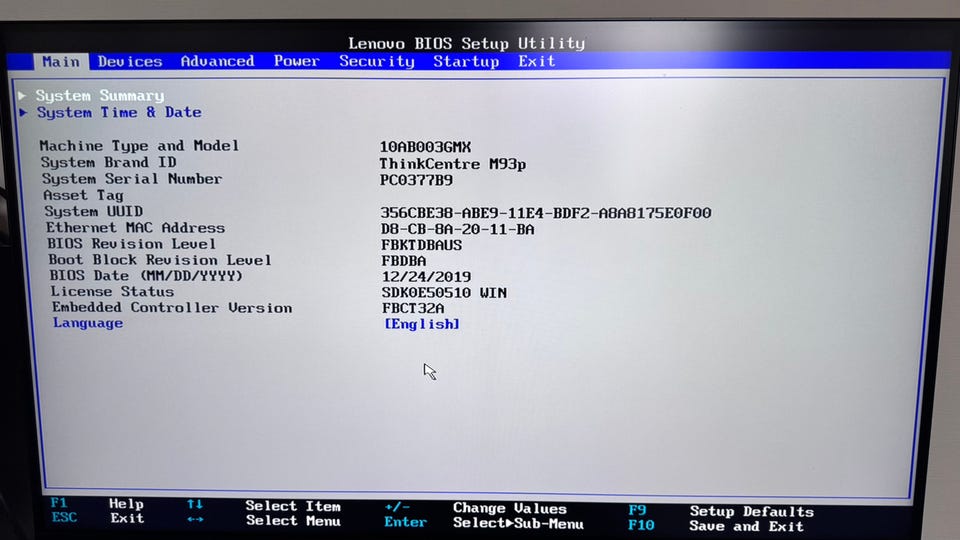Click the Lenovo BIOS Setup Utility title

coord(467,43)
